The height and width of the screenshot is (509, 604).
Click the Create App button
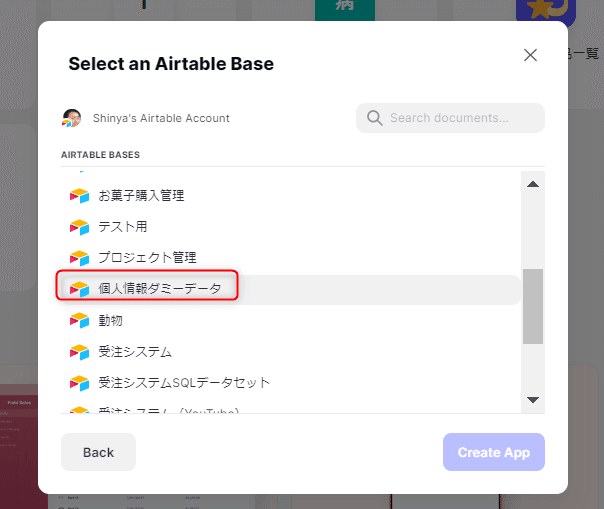tap(493, 452)
